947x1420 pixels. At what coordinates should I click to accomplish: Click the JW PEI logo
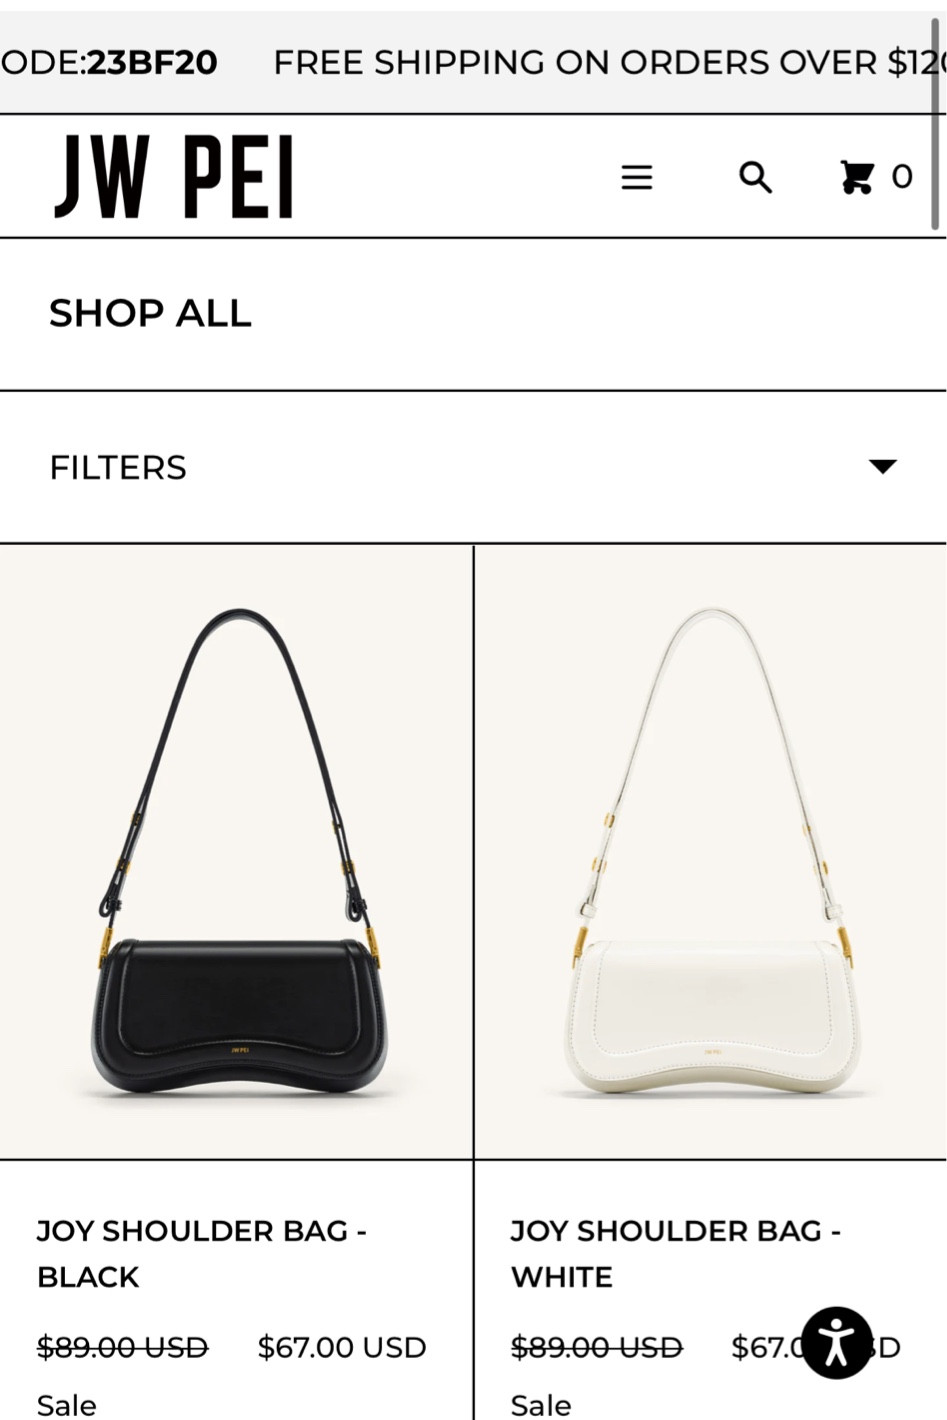click(x=174, y=177)
